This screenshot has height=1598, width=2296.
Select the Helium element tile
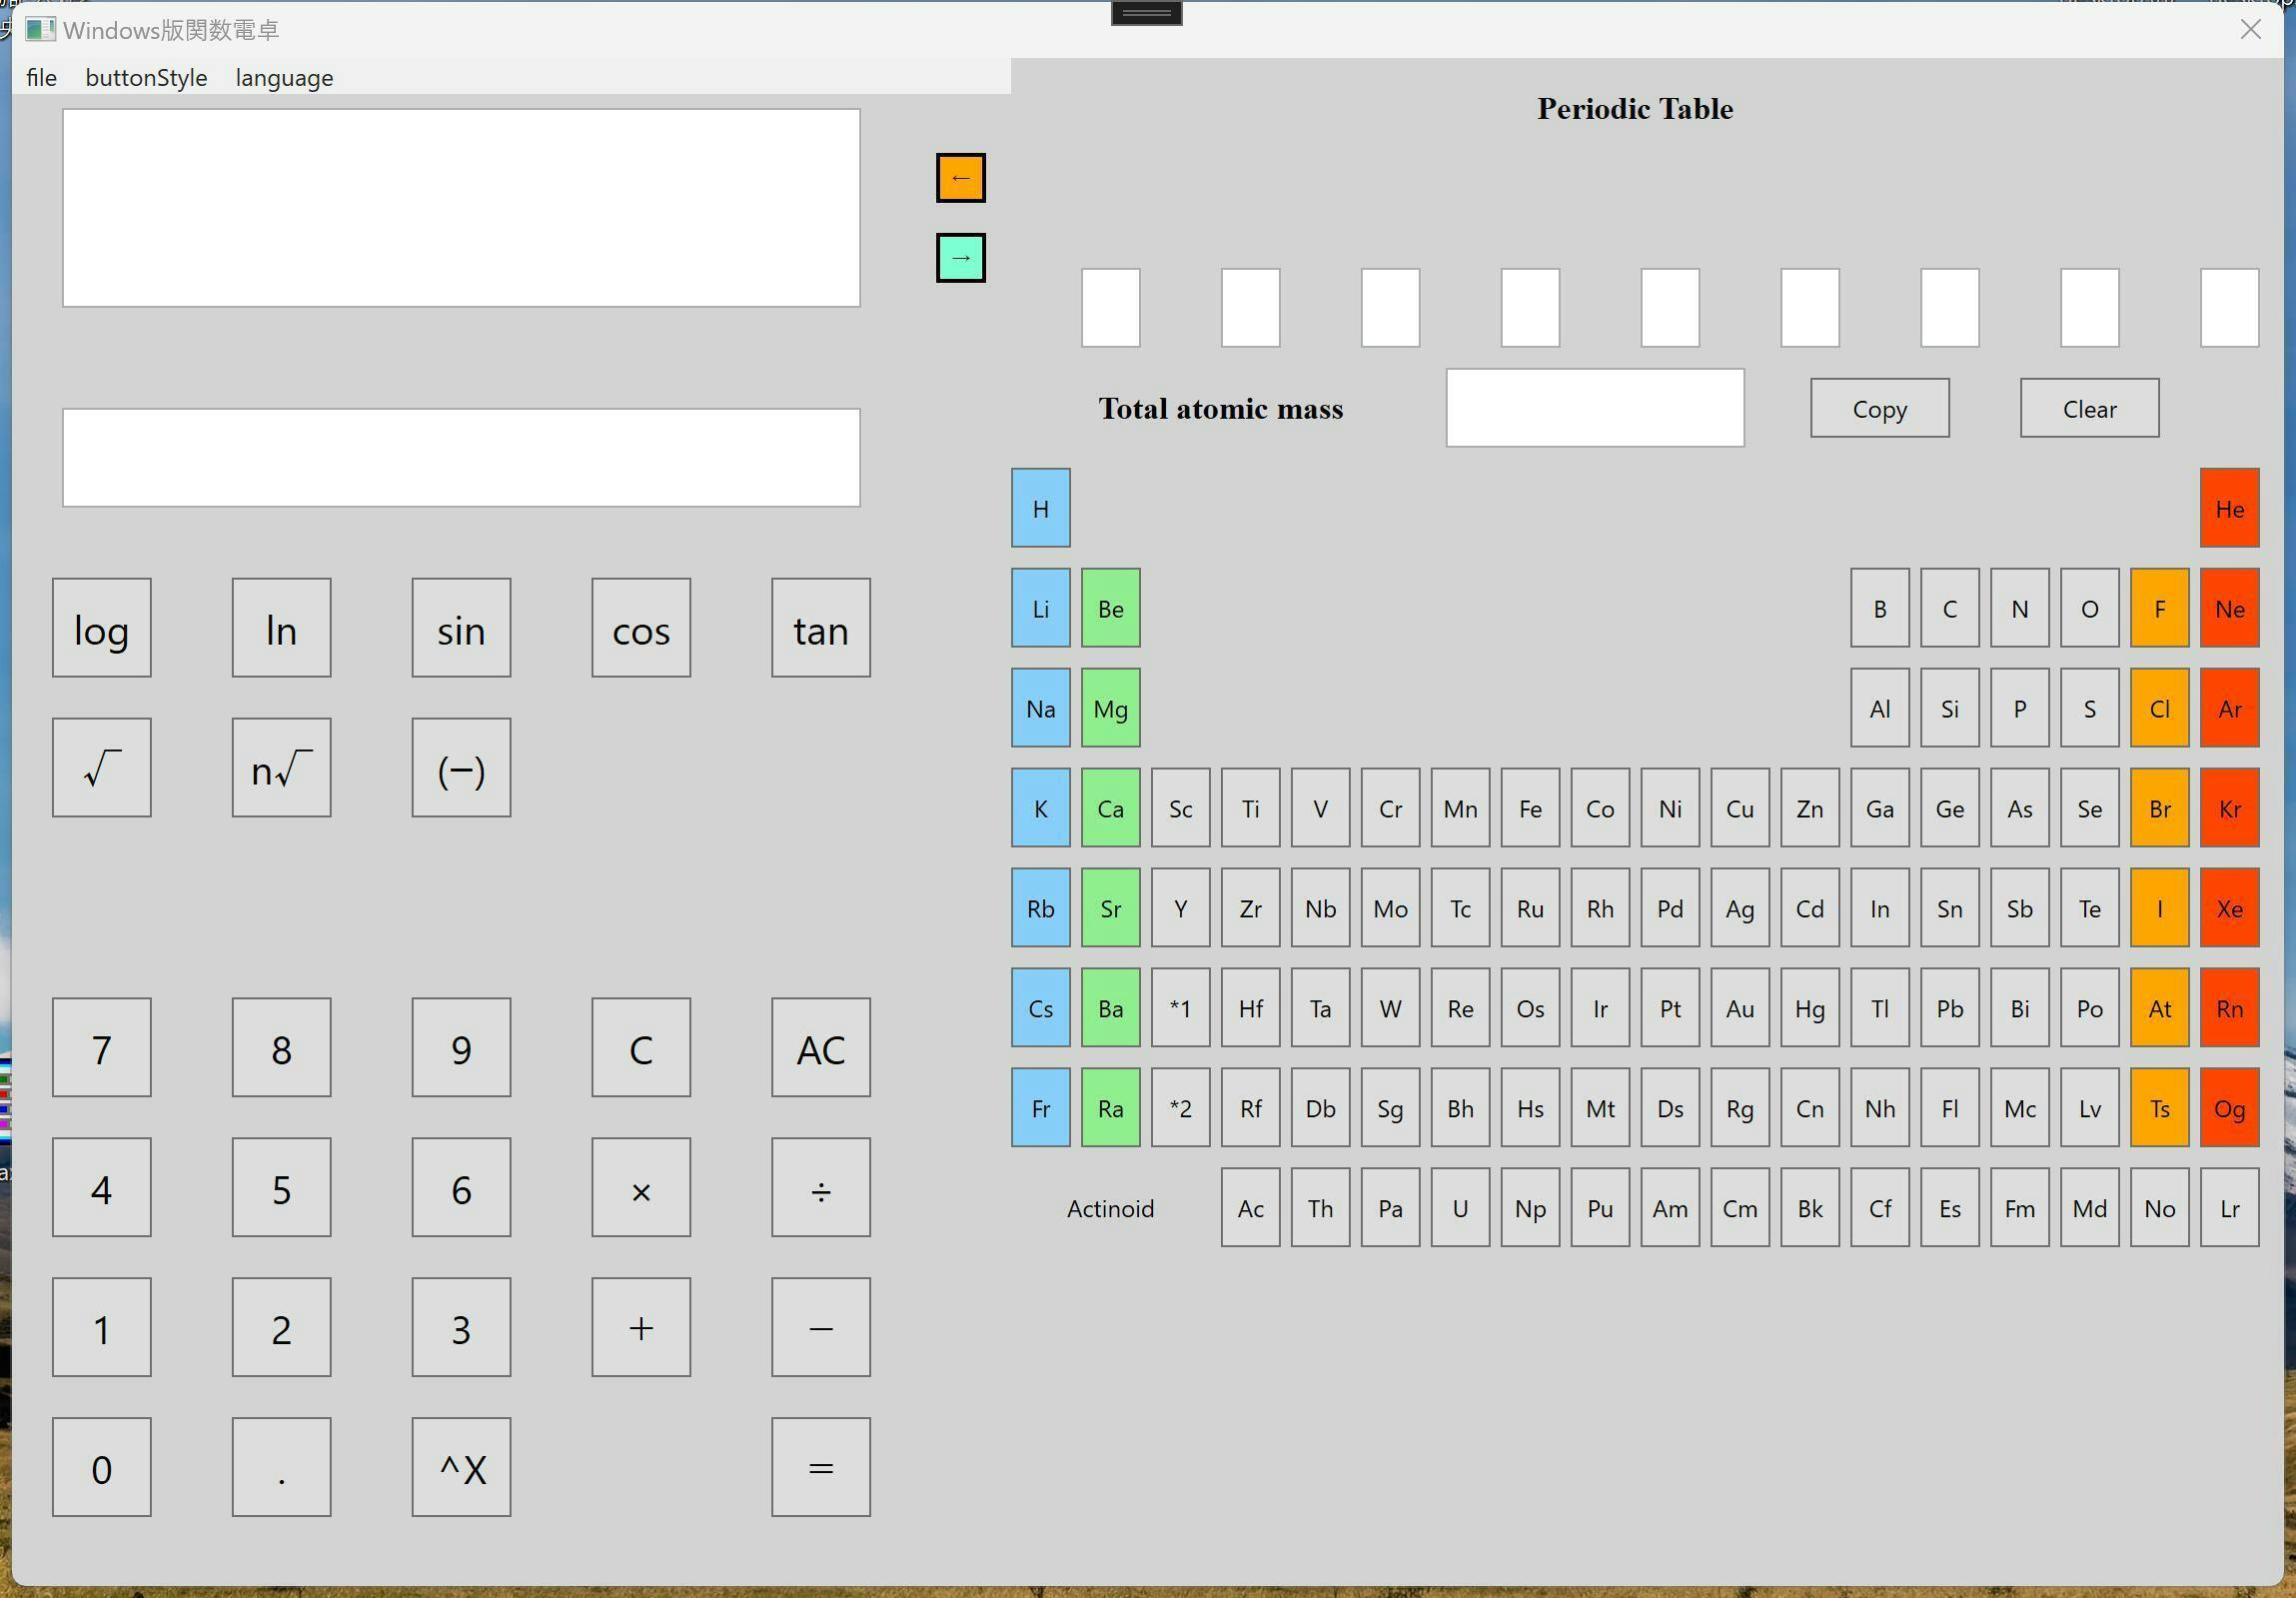tap(2229, 508)
